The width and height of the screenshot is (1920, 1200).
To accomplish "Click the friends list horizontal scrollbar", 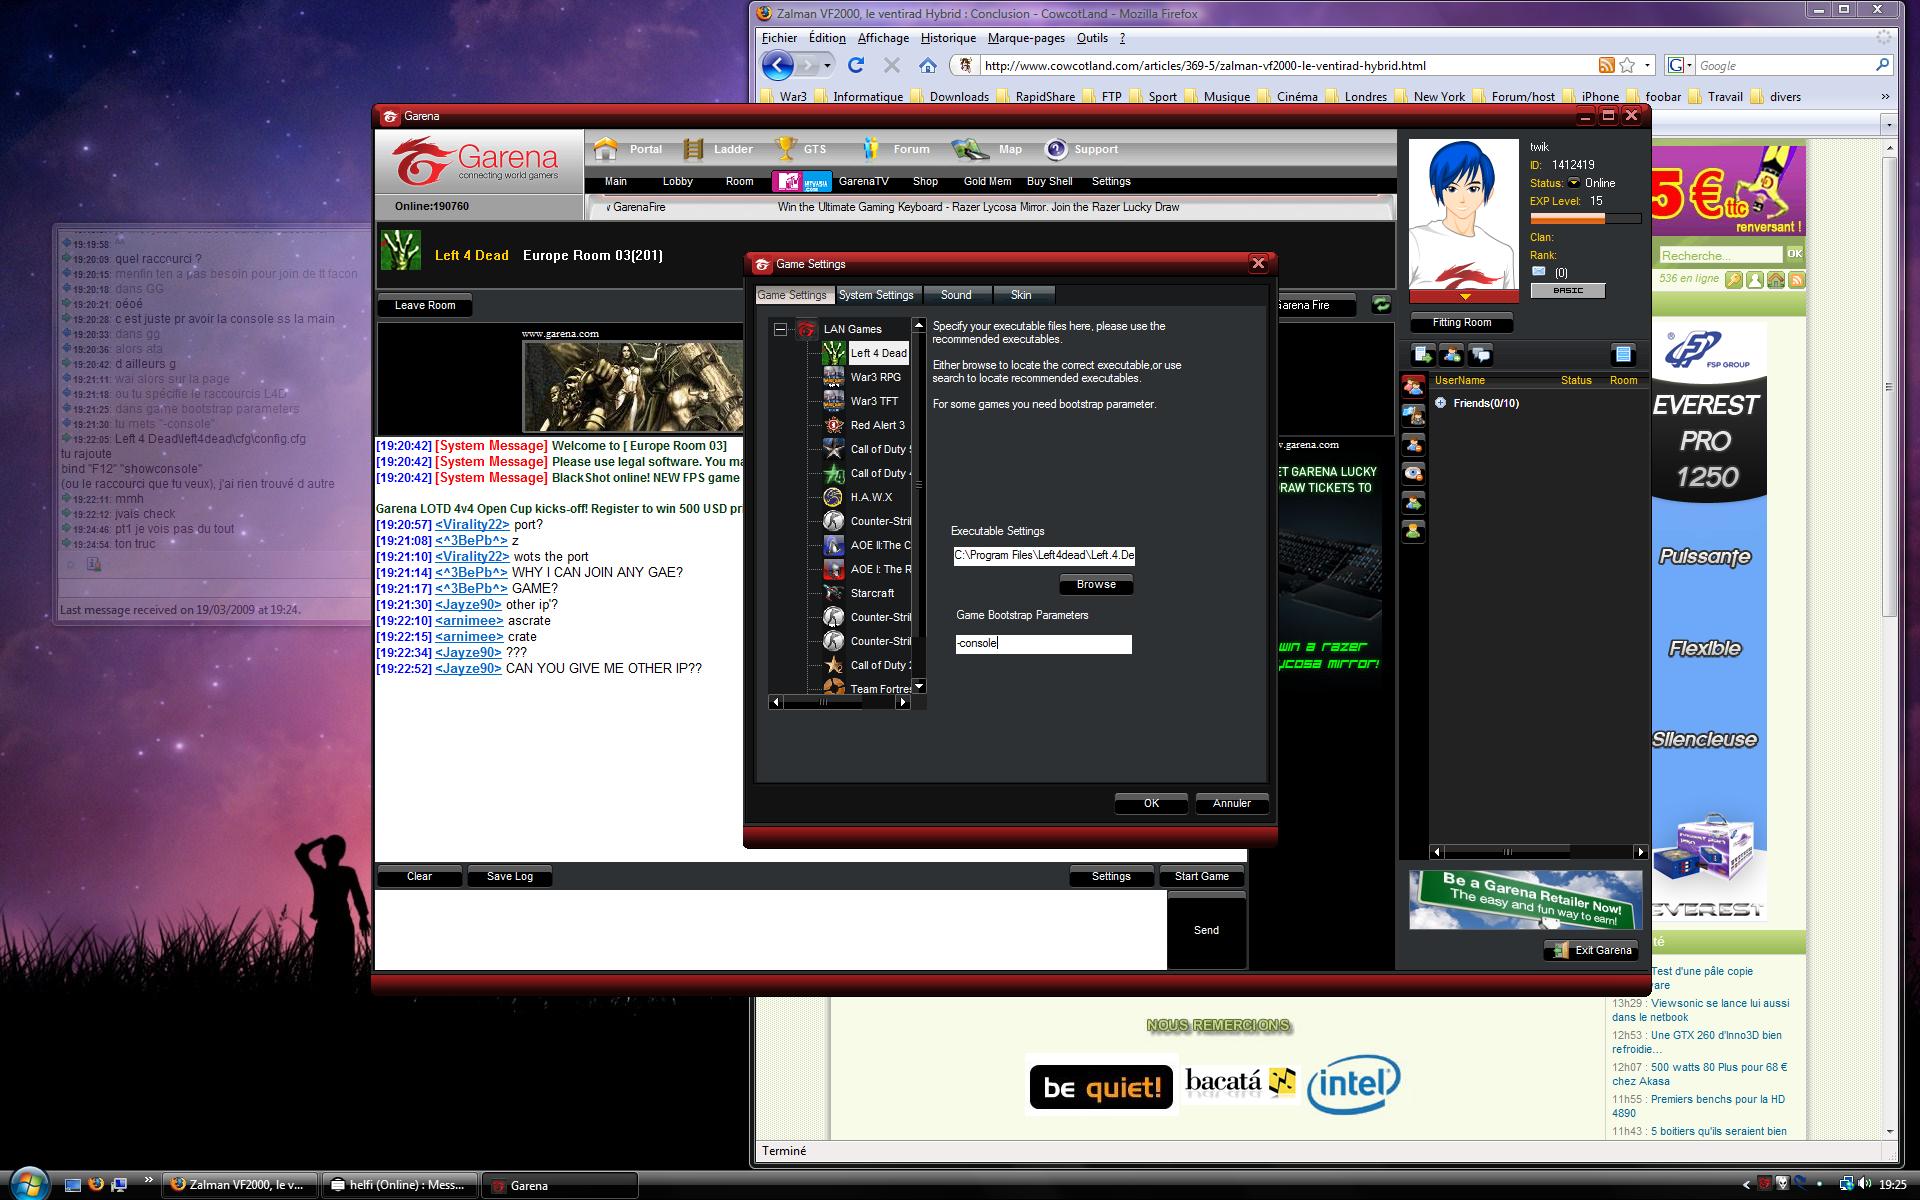I will [1539, 852].
